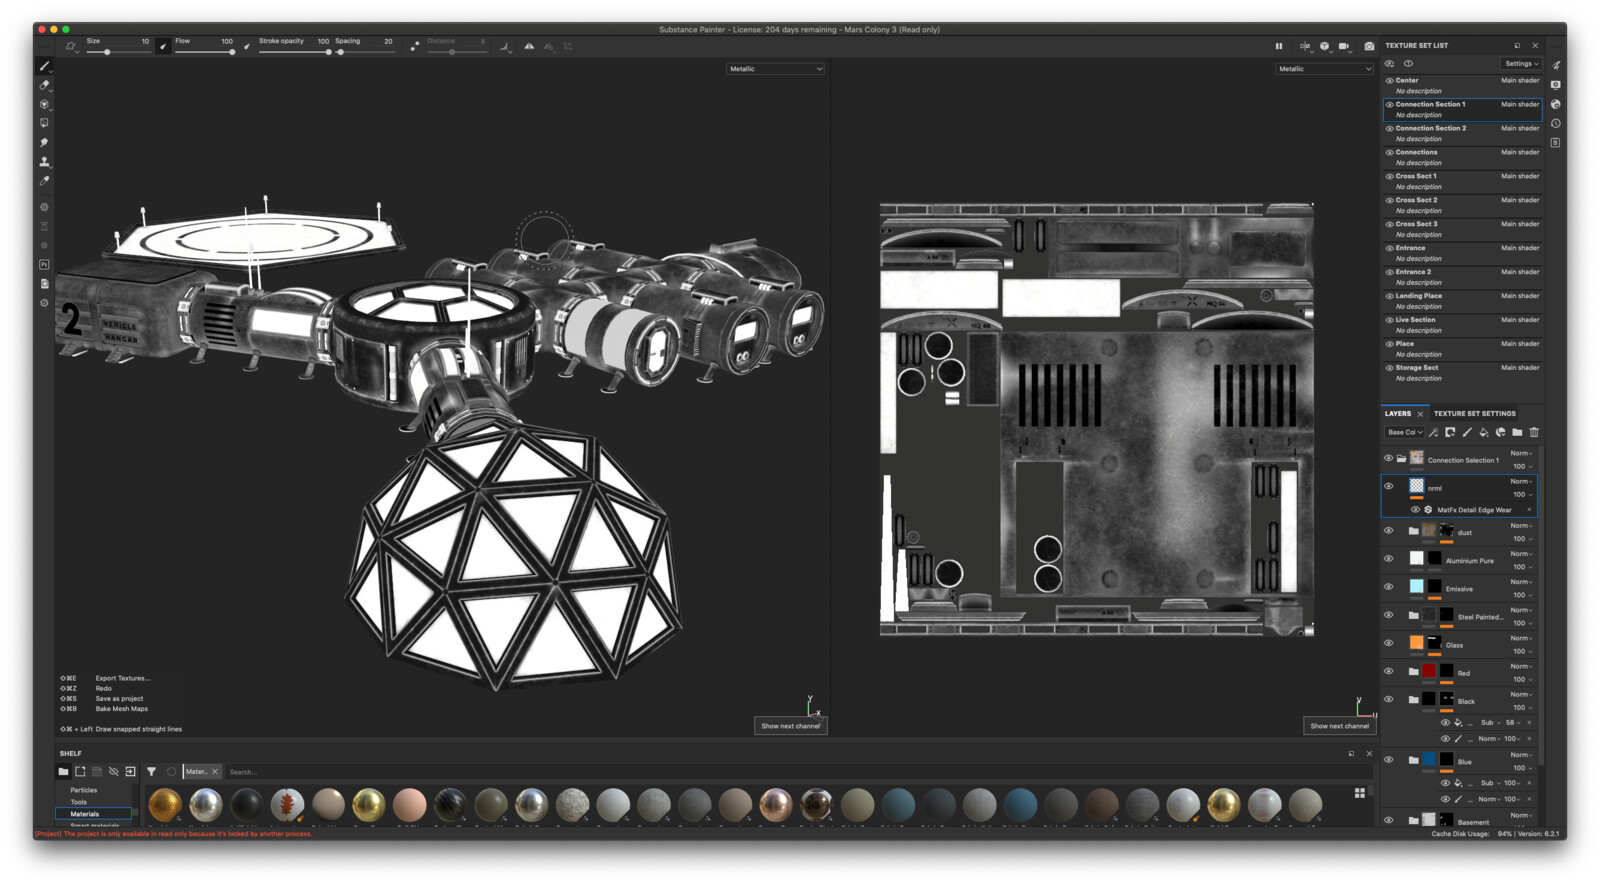
Task: Delete layer with trash icon
Action: pos(1534,432)
